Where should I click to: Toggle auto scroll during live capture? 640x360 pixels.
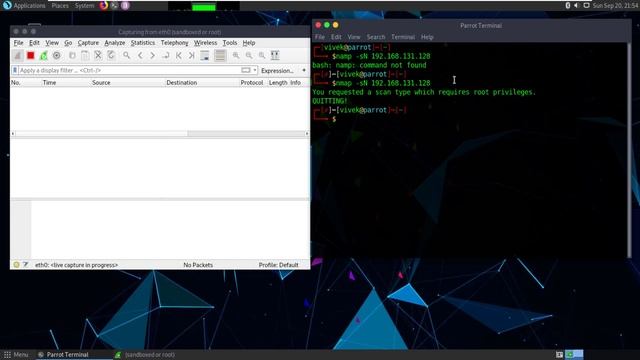(x=205, y=56)
